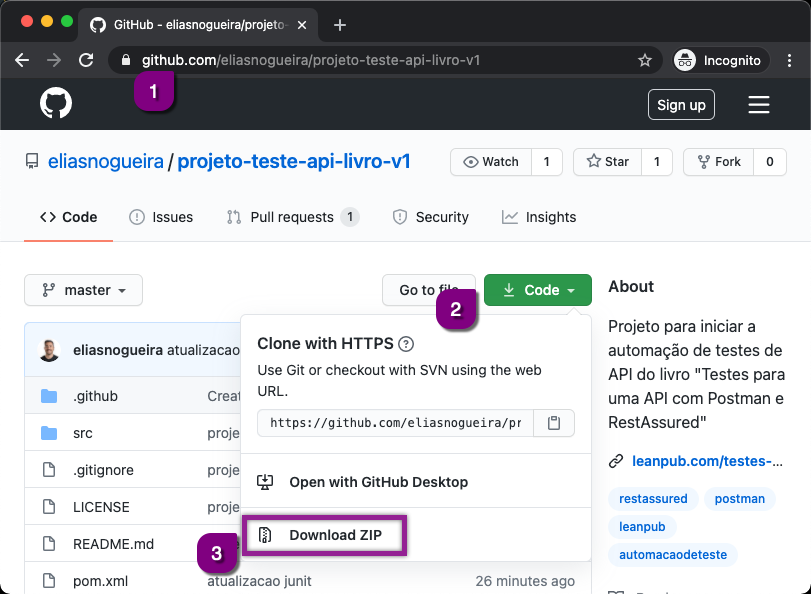This screenshot has width=811, height=594.
Task: Click the GitHub octocat logo
Action: (56, 102)
